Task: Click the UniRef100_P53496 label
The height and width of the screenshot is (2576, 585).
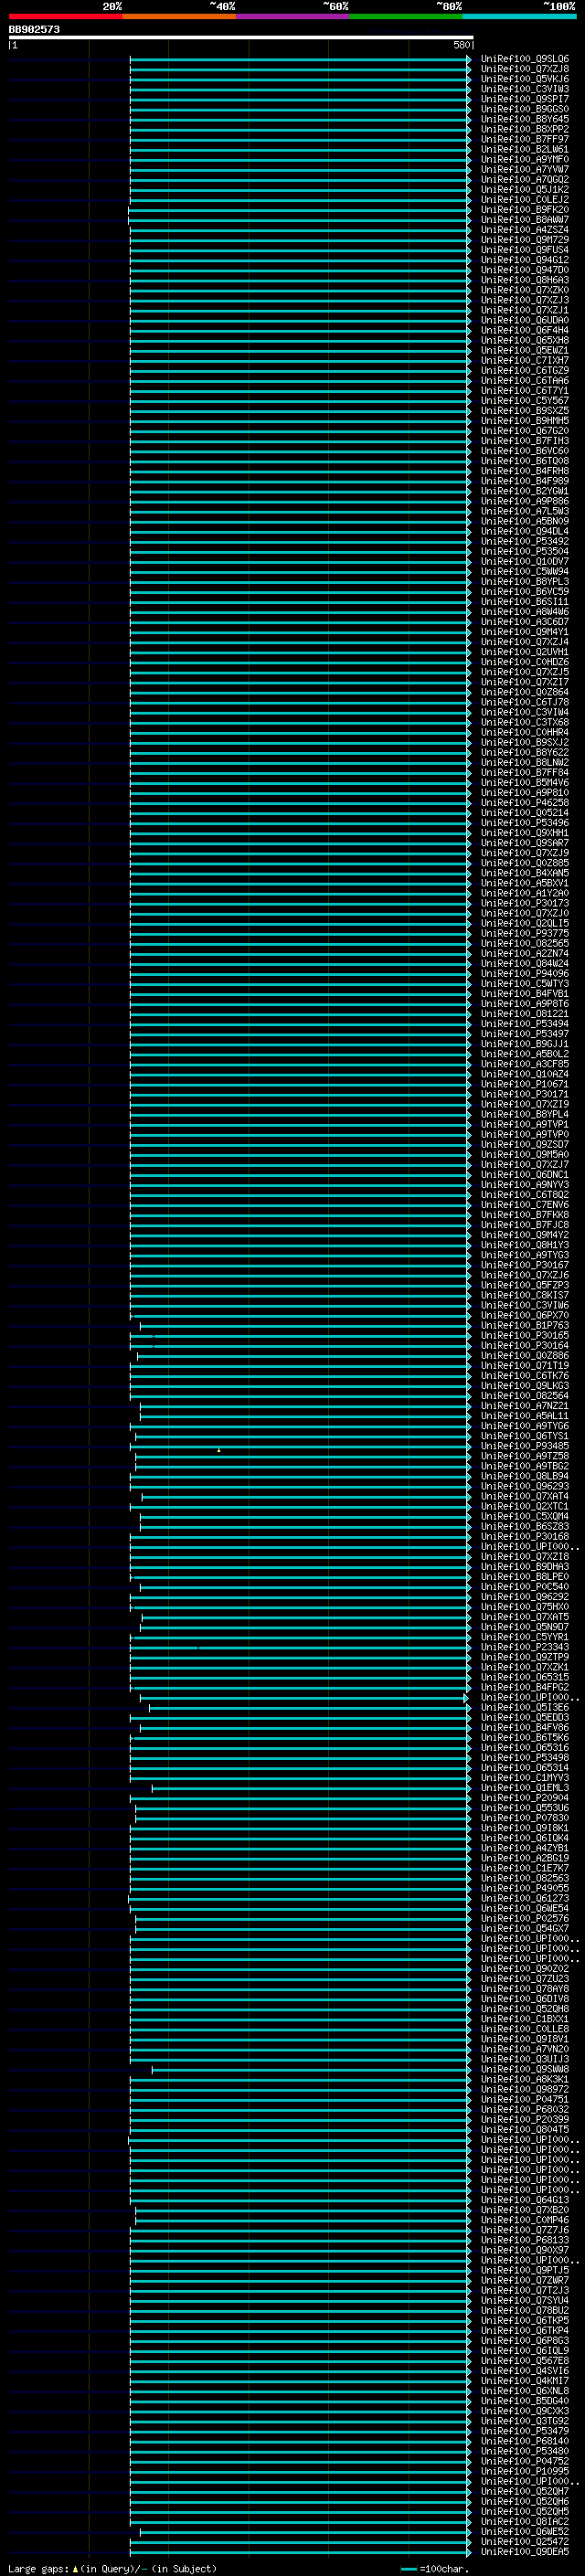Action: click(525, 823)
